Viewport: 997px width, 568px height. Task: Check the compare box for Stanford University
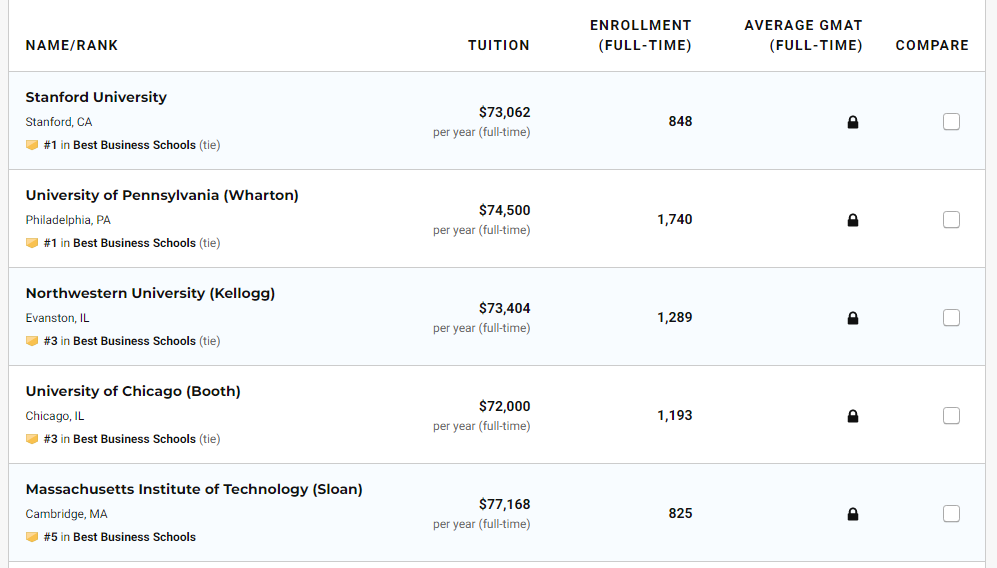tap(951, 121)
